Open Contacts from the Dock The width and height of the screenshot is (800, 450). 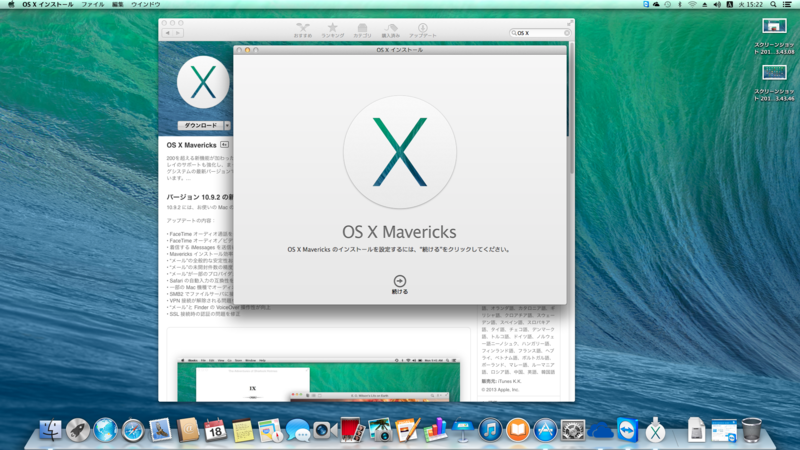188,430
